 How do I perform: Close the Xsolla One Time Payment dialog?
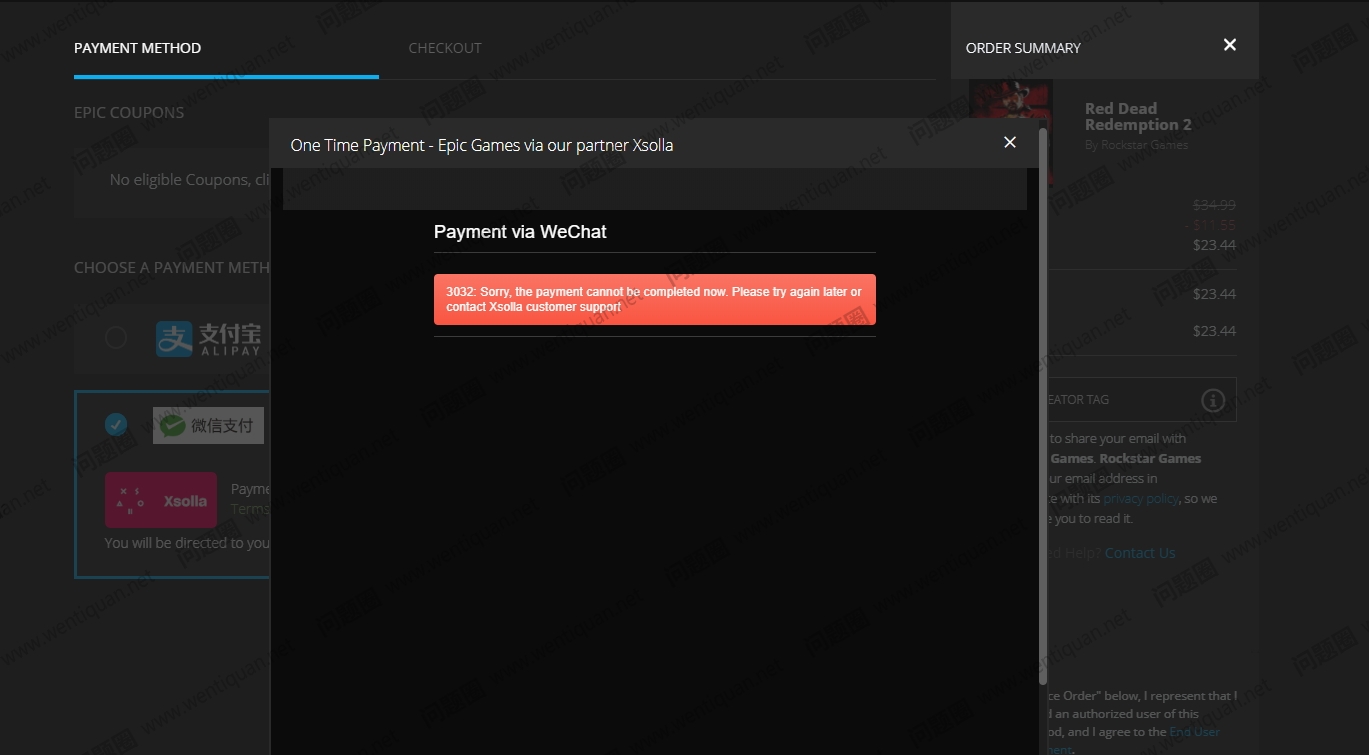[1009, 142]
